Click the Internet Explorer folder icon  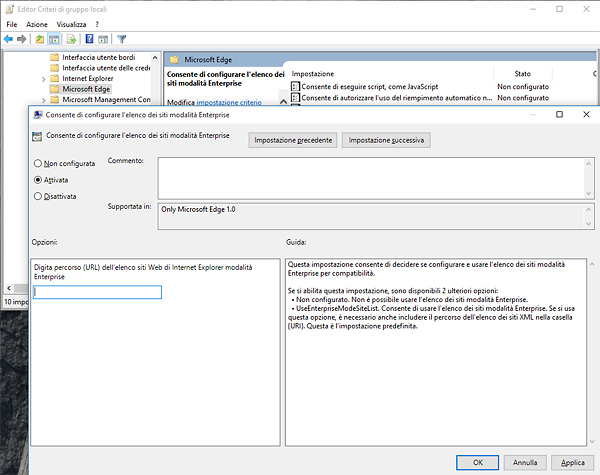tap(55, 78)
